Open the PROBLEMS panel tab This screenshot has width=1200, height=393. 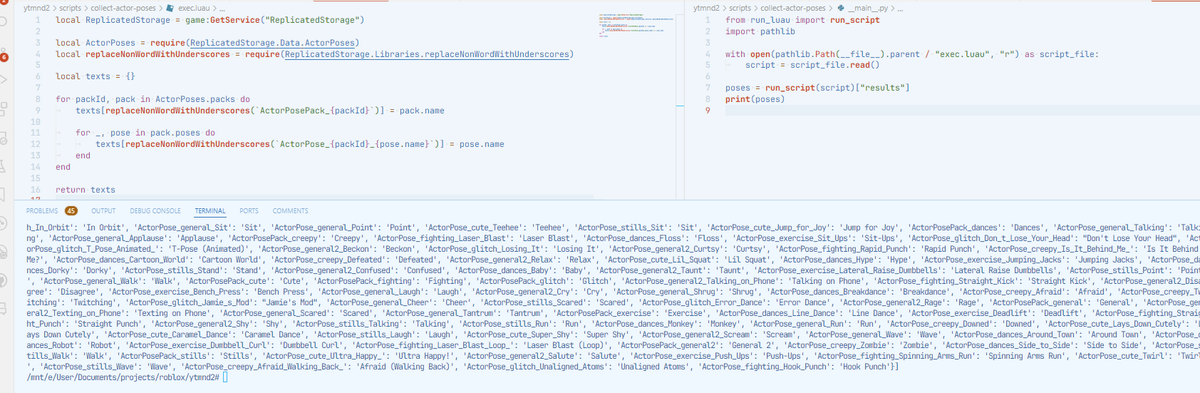[x=41, y=210]
